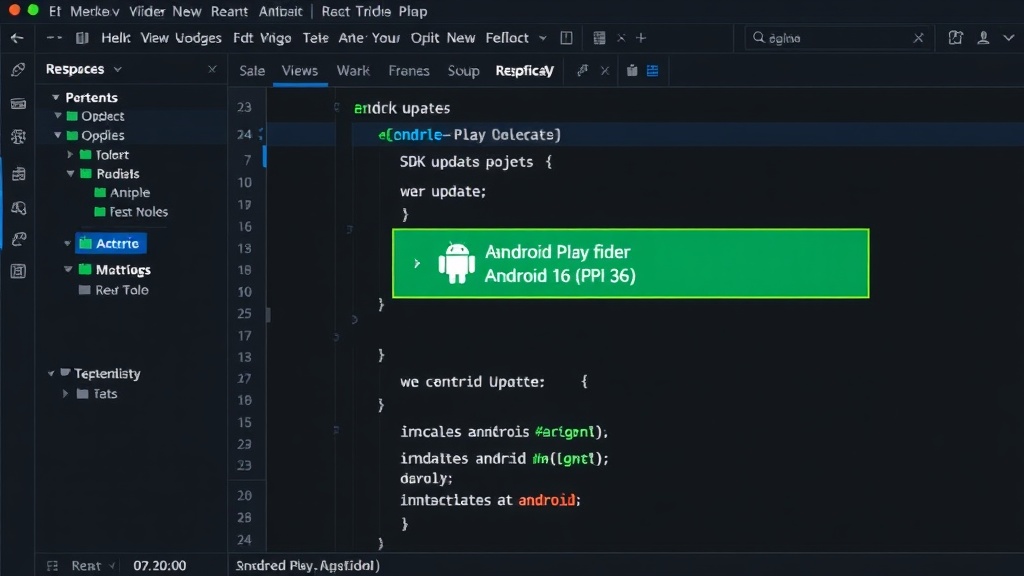The height and width of the screenshot is (576, 1024).
Task: Click the panel layout icon next to Helk
Action: (x=82, y=38)
